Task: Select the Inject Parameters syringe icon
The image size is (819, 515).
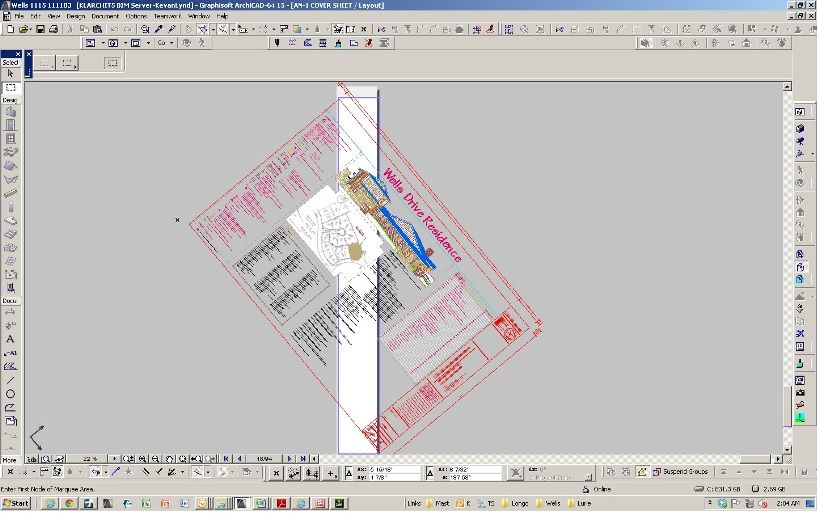Action: pos(171,29)
